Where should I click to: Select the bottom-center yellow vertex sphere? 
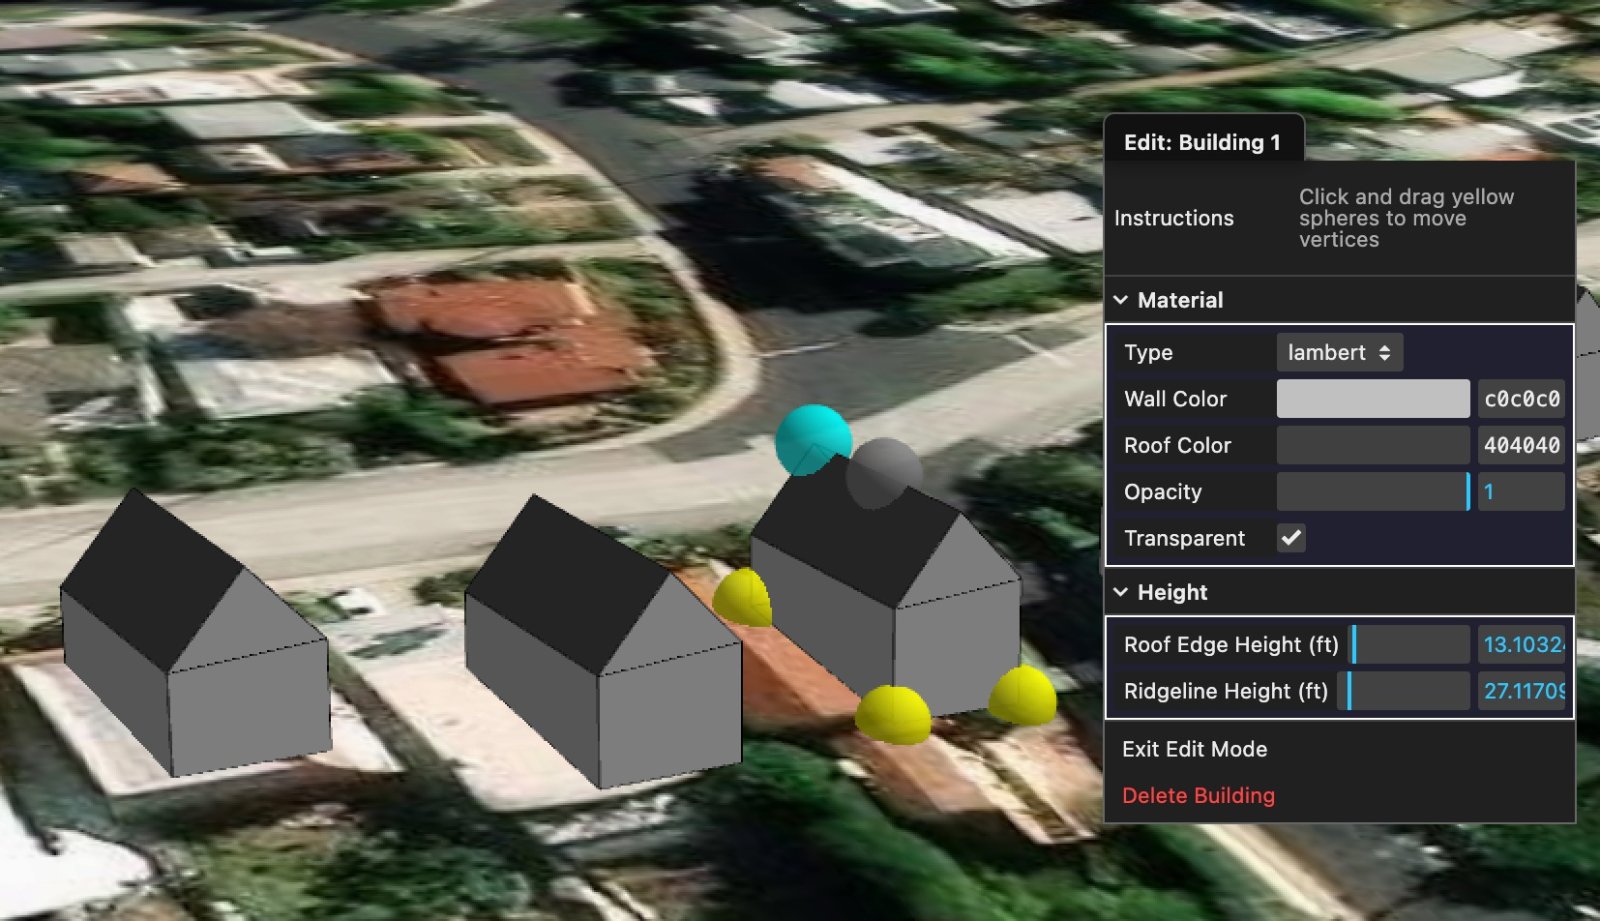[x=893, y=714]
